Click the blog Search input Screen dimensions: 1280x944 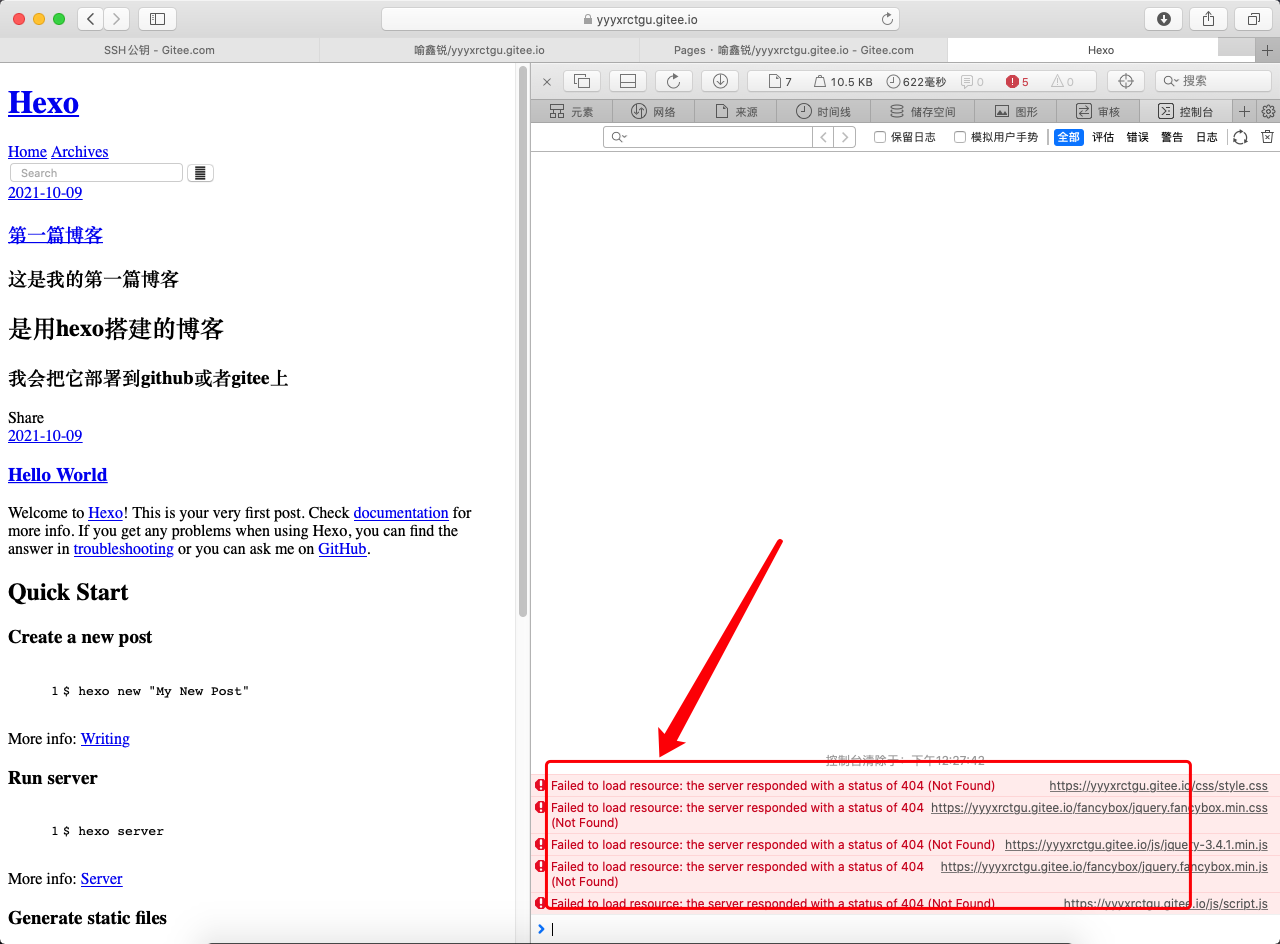pyautogui.click(x=96, y=173)
